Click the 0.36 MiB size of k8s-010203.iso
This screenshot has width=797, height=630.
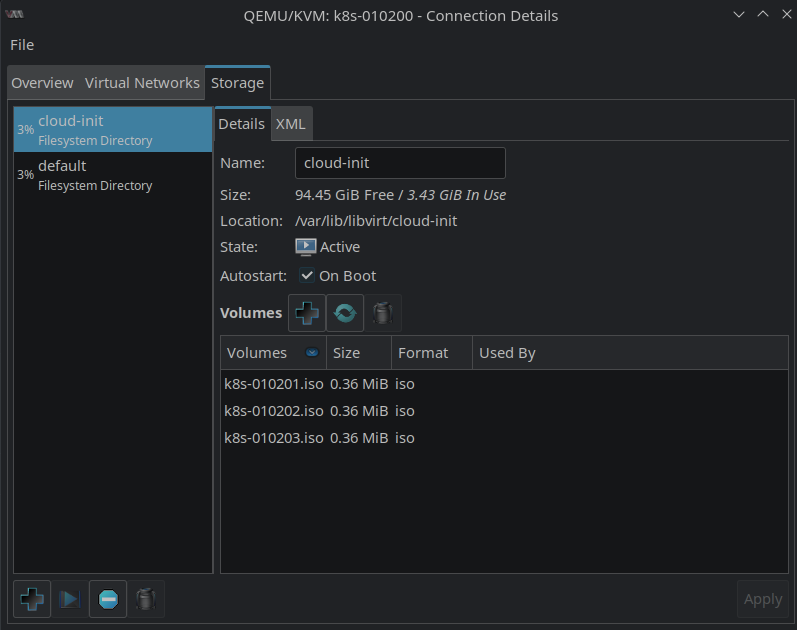pyautogui.click(x=359, y=438)
